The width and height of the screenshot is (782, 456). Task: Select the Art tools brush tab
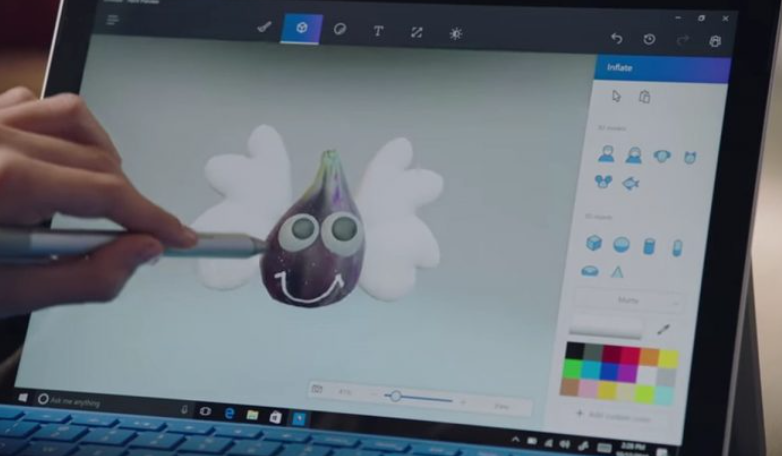pyautogui.click(x=265, y=29)
